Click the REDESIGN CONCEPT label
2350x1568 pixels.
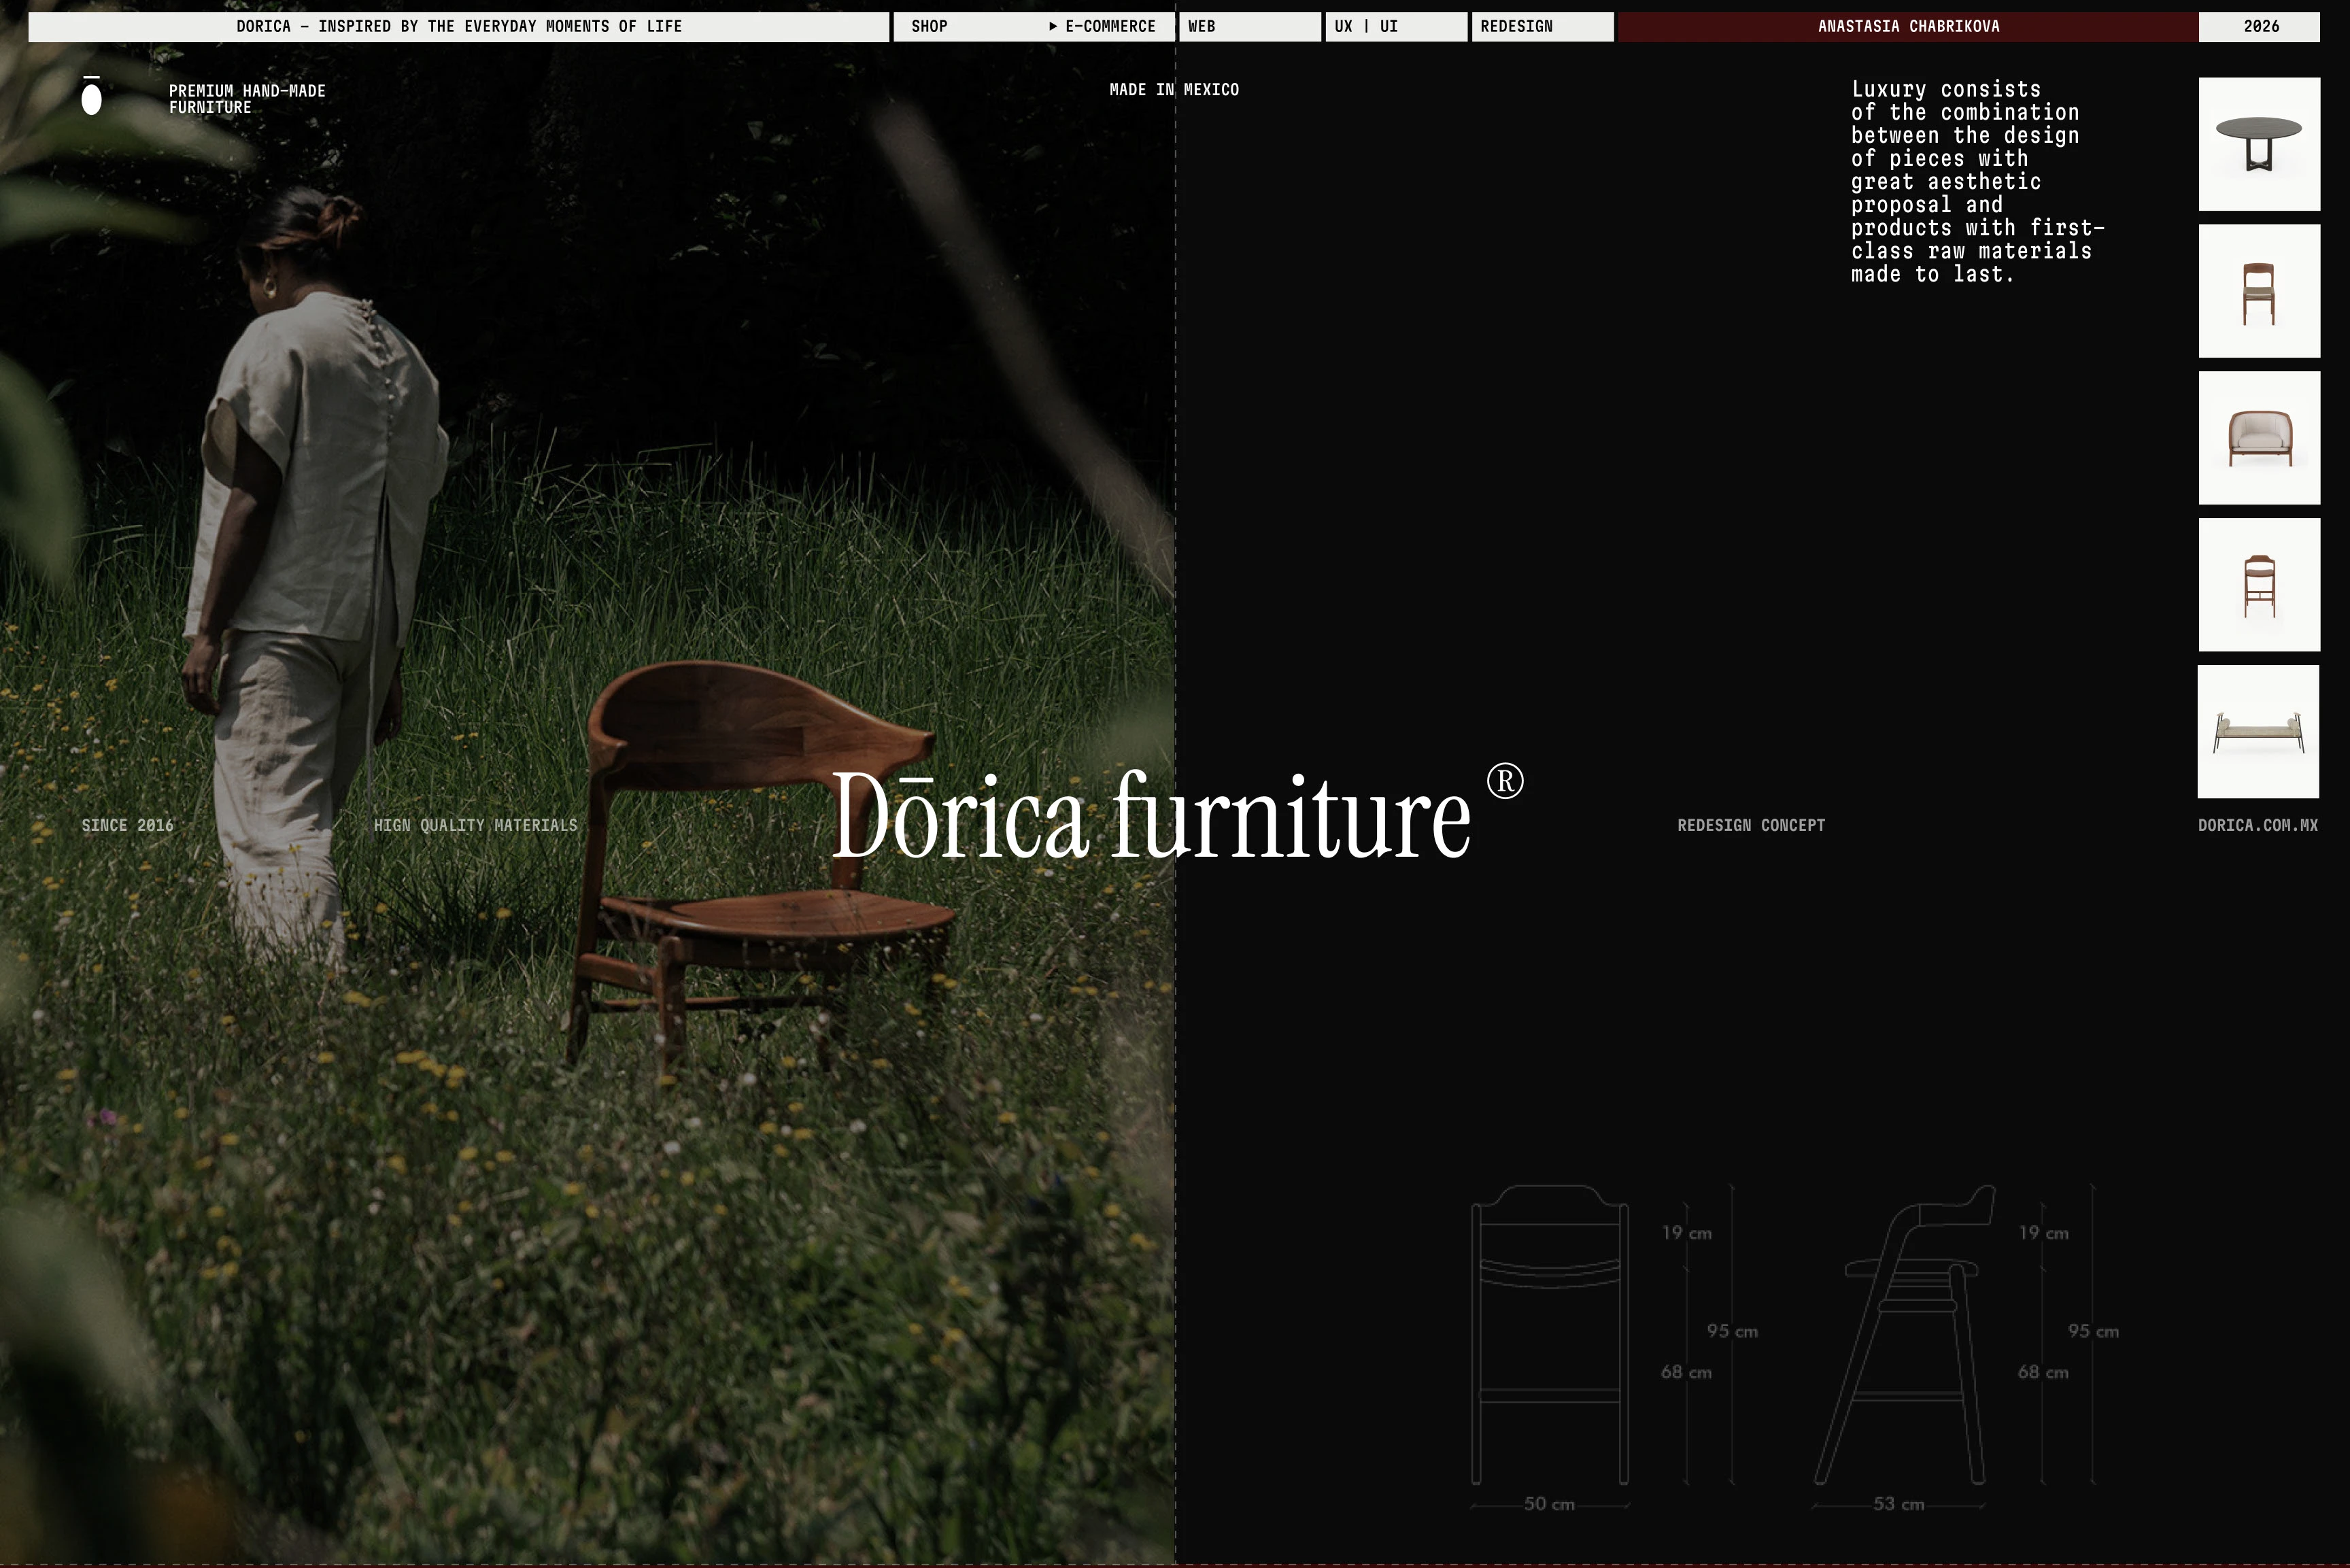click(x=1751, y=825)
